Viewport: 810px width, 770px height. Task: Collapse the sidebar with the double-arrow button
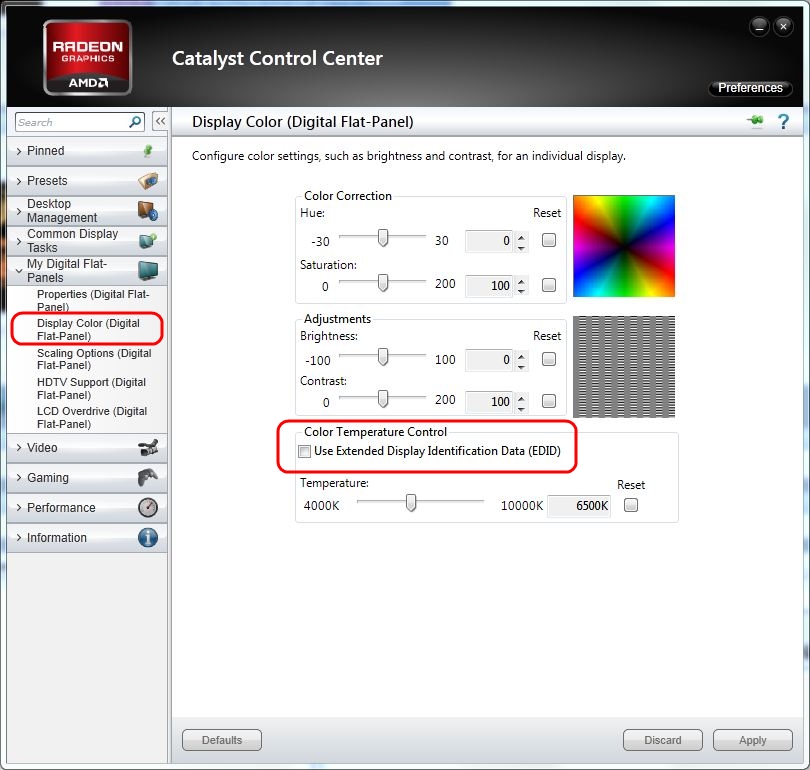[x=160, y=121]
